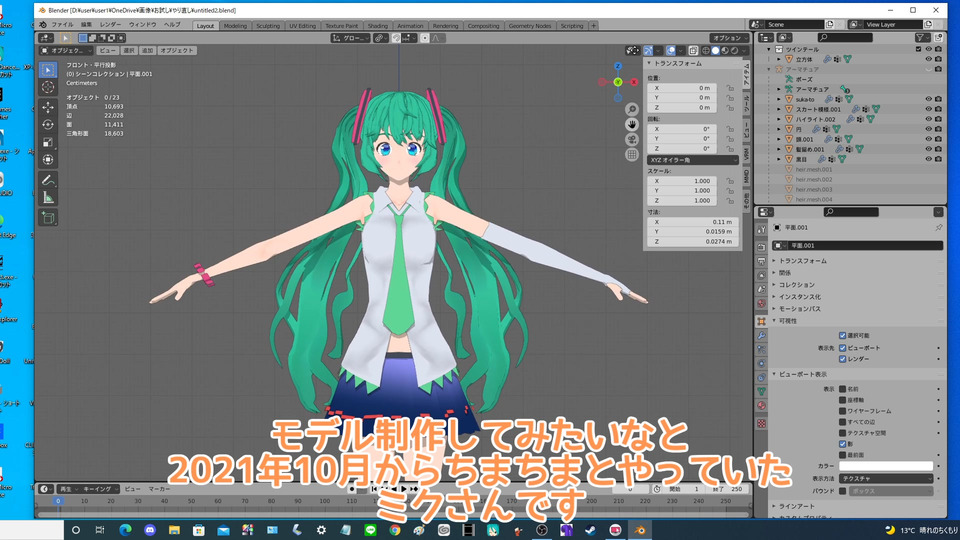
Task: Open the ファイル menu
Action: (x=62, y=24)
